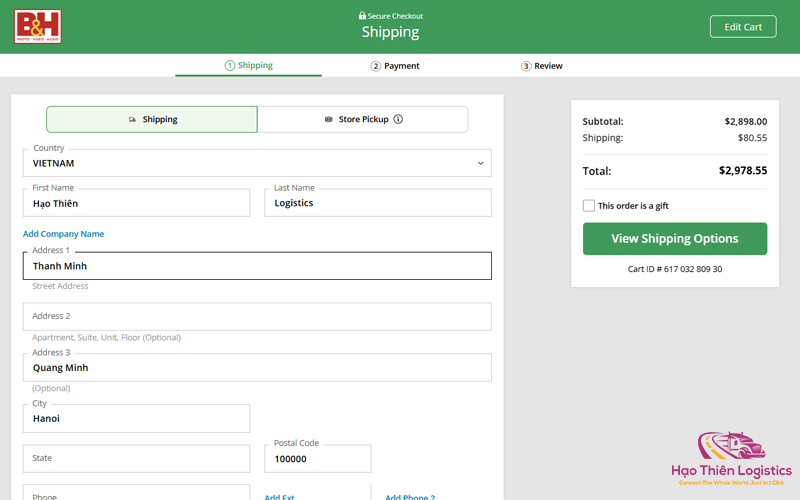Click the Add Phone 2 link
Screen dimensions: 800x500
click(410, 496)
